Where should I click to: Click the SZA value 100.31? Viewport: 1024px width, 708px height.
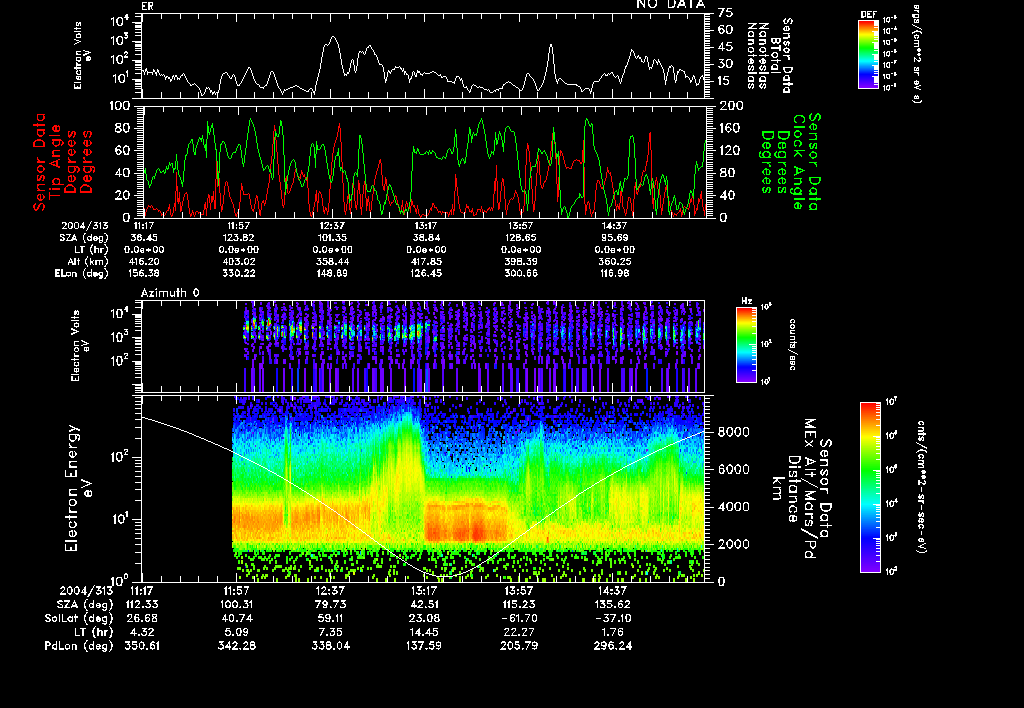[x=236, y=605]
